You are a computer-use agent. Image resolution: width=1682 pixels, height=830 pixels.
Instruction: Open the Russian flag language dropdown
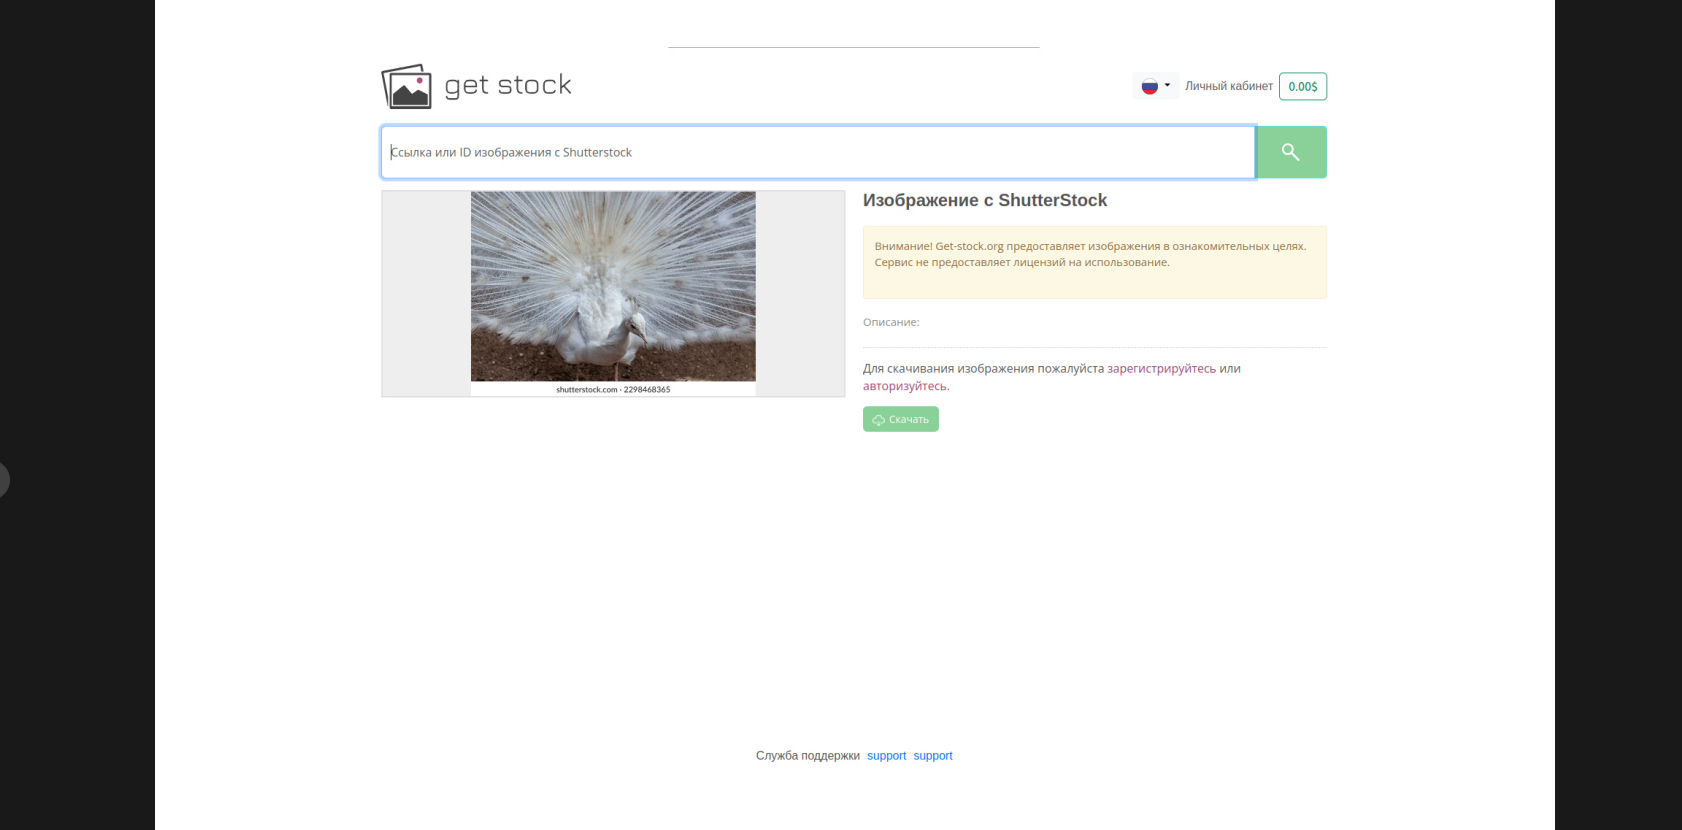pyautogui.click(x=1156, y=86)
